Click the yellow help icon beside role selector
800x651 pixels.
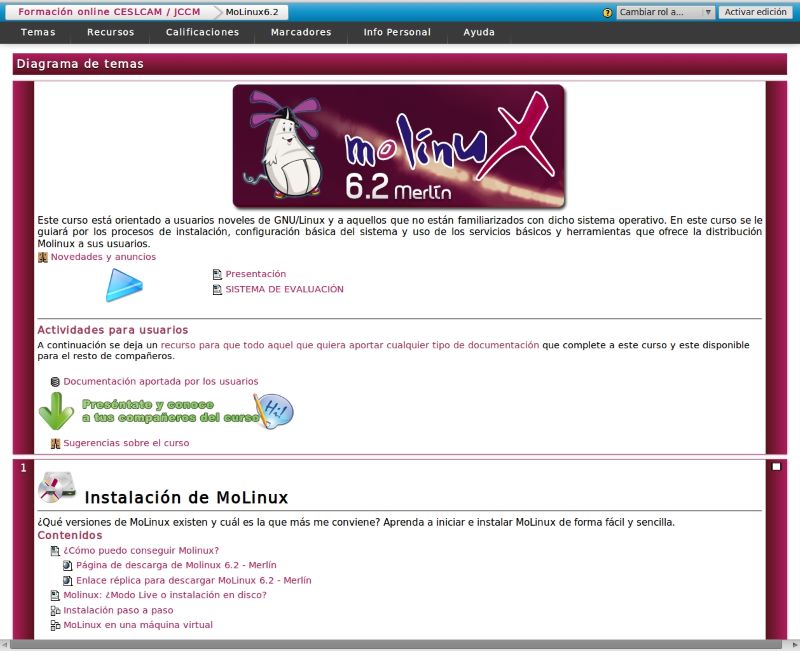coord(607,13)
